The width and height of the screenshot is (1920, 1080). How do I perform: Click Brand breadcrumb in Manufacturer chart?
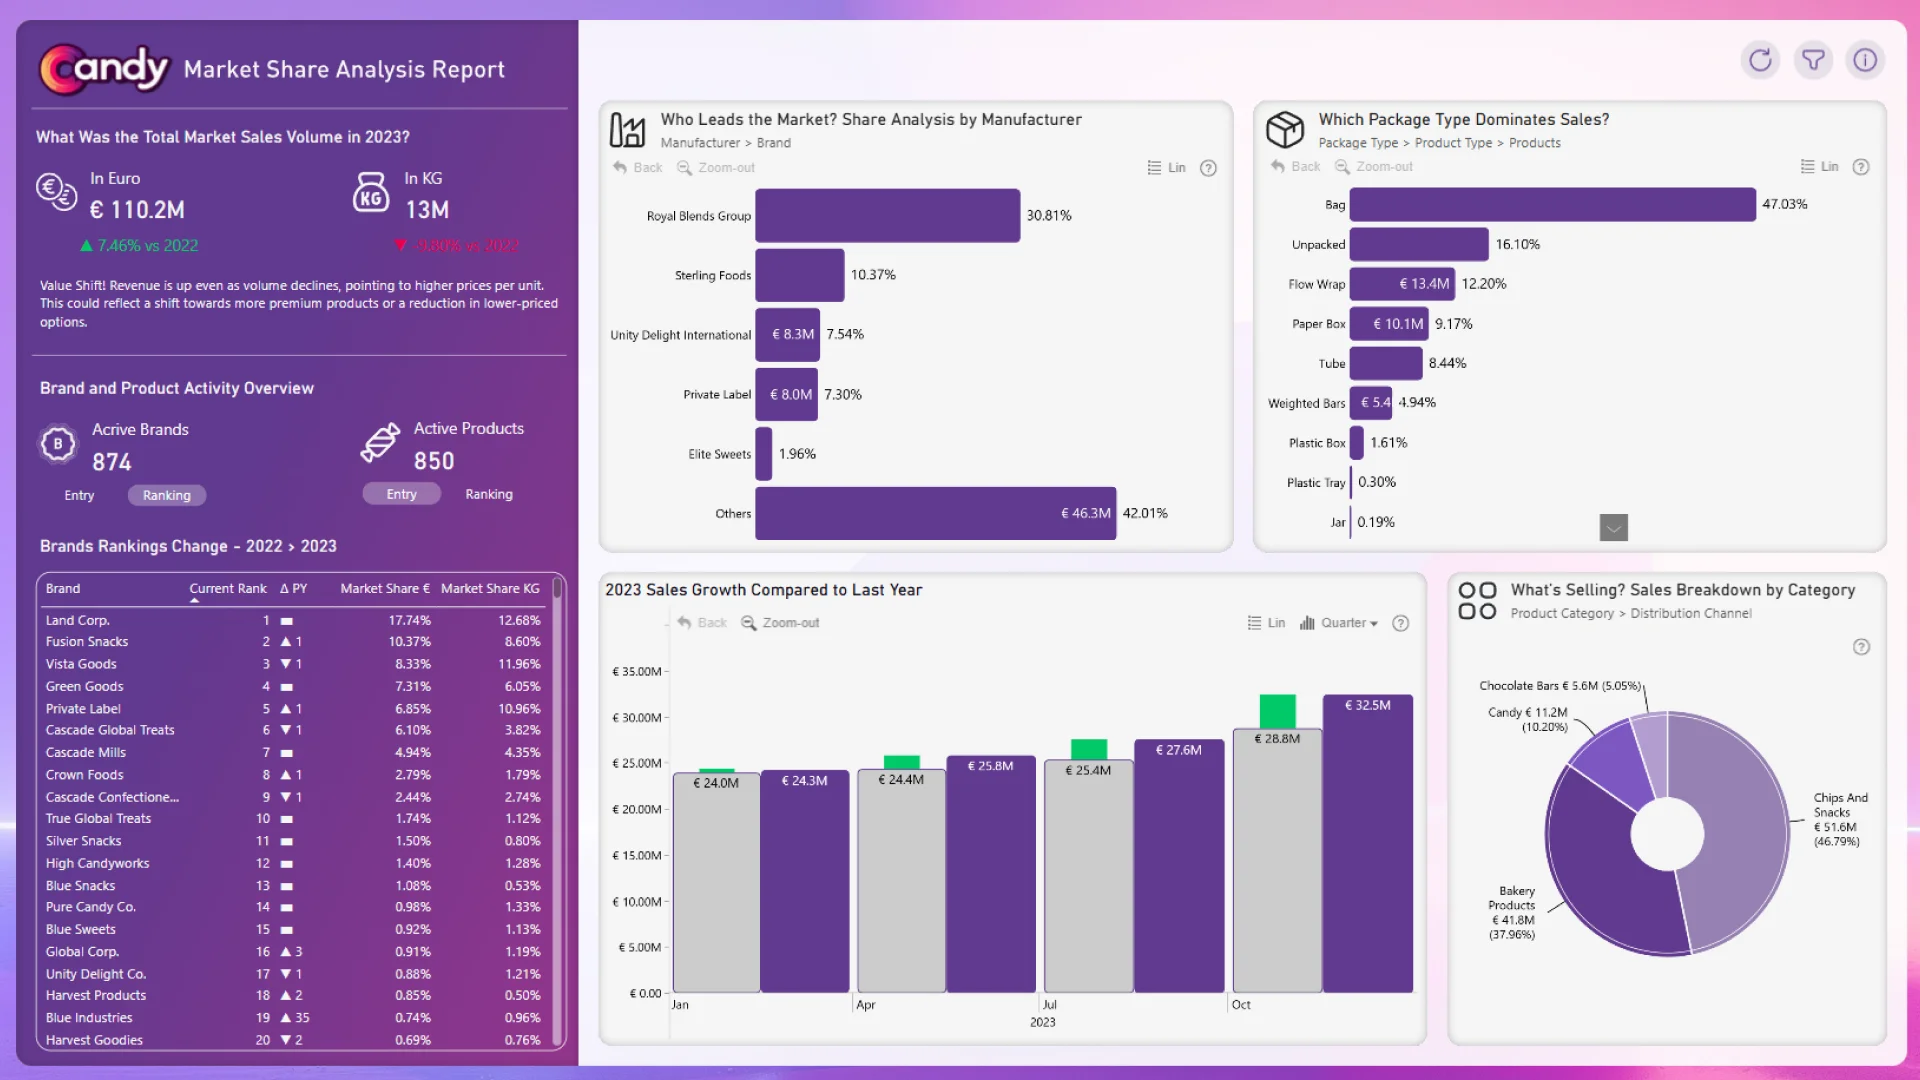773,143
